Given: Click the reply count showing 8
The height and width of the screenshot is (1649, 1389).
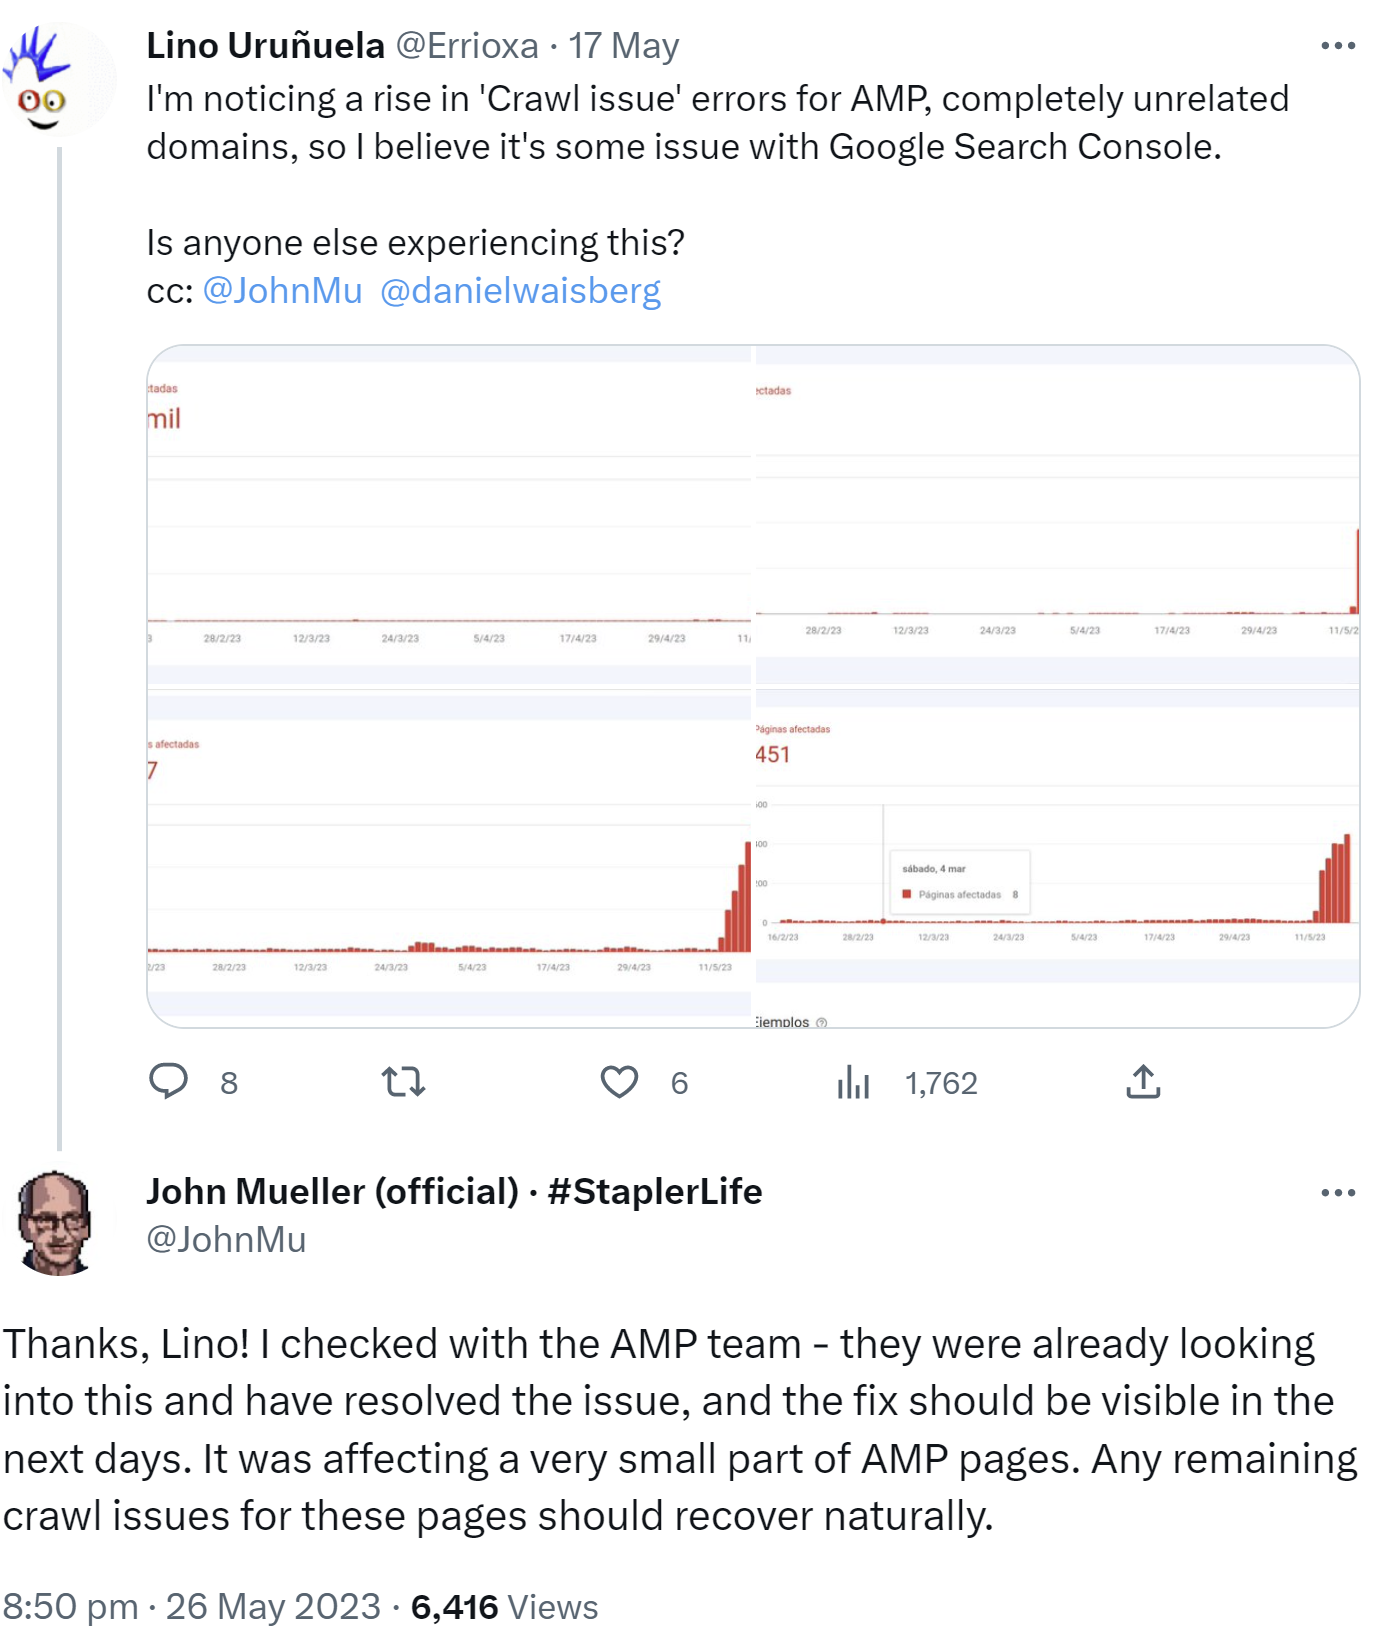Looking at the screenshot, I should 228,1081.
